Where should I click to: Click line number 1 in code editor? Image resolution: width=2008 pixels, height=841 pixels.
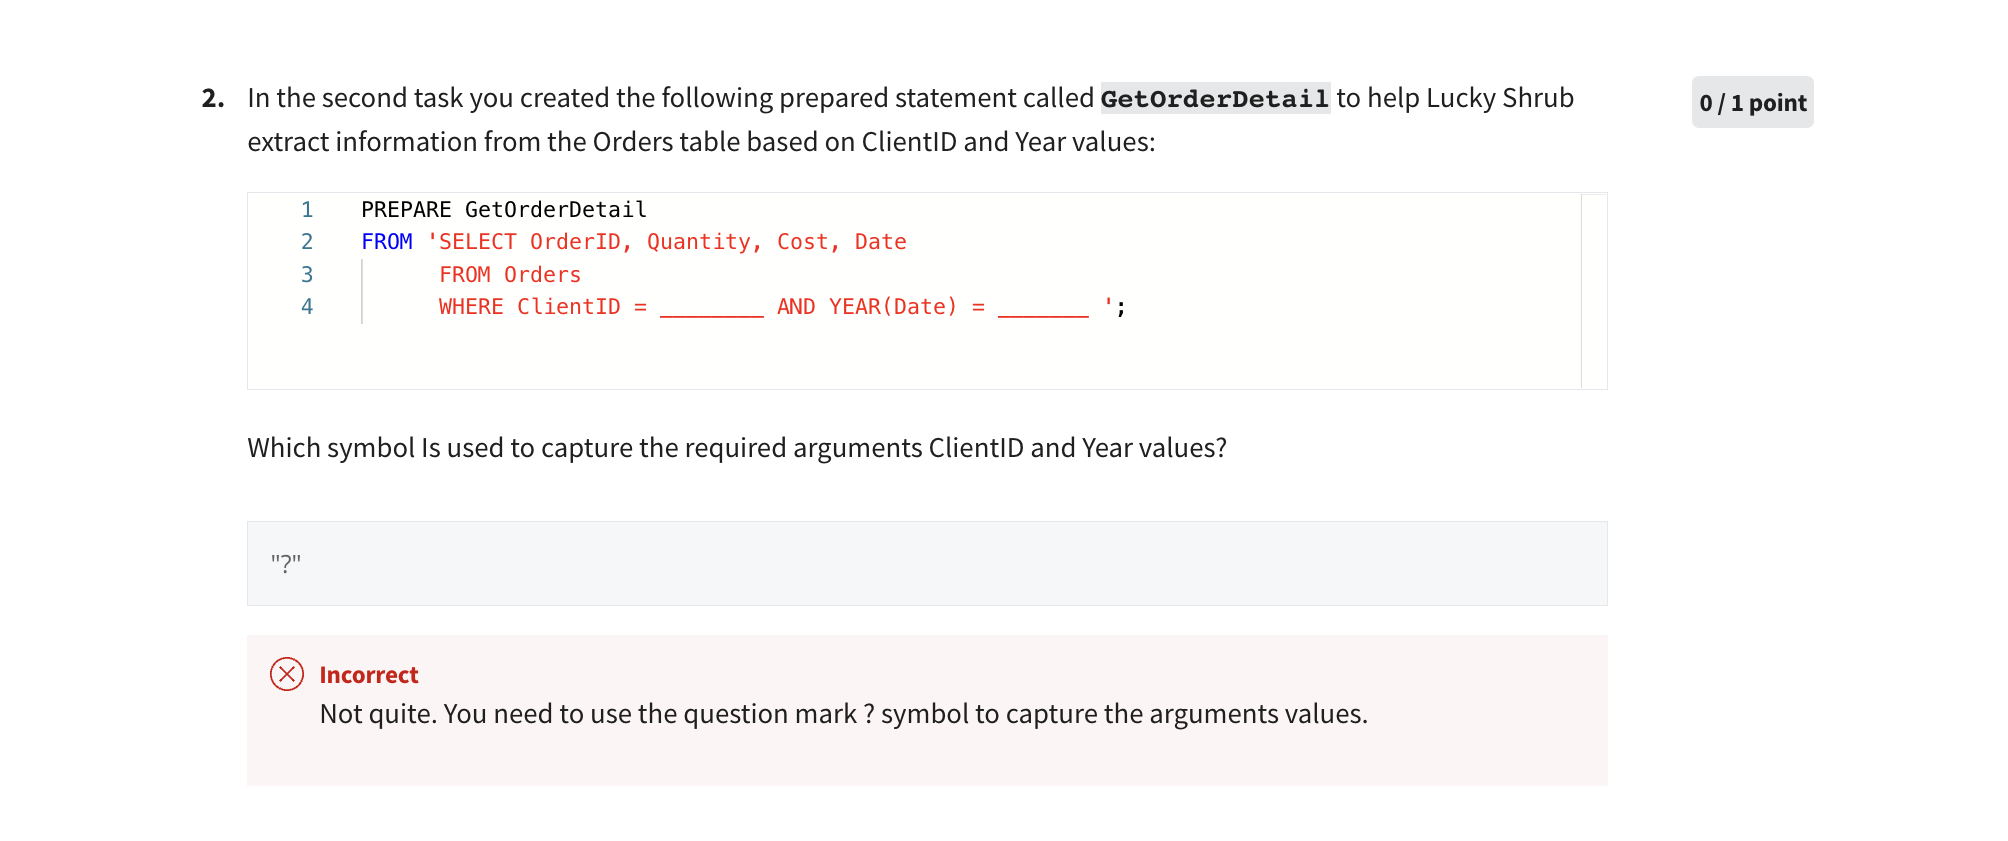click(307, 210)
